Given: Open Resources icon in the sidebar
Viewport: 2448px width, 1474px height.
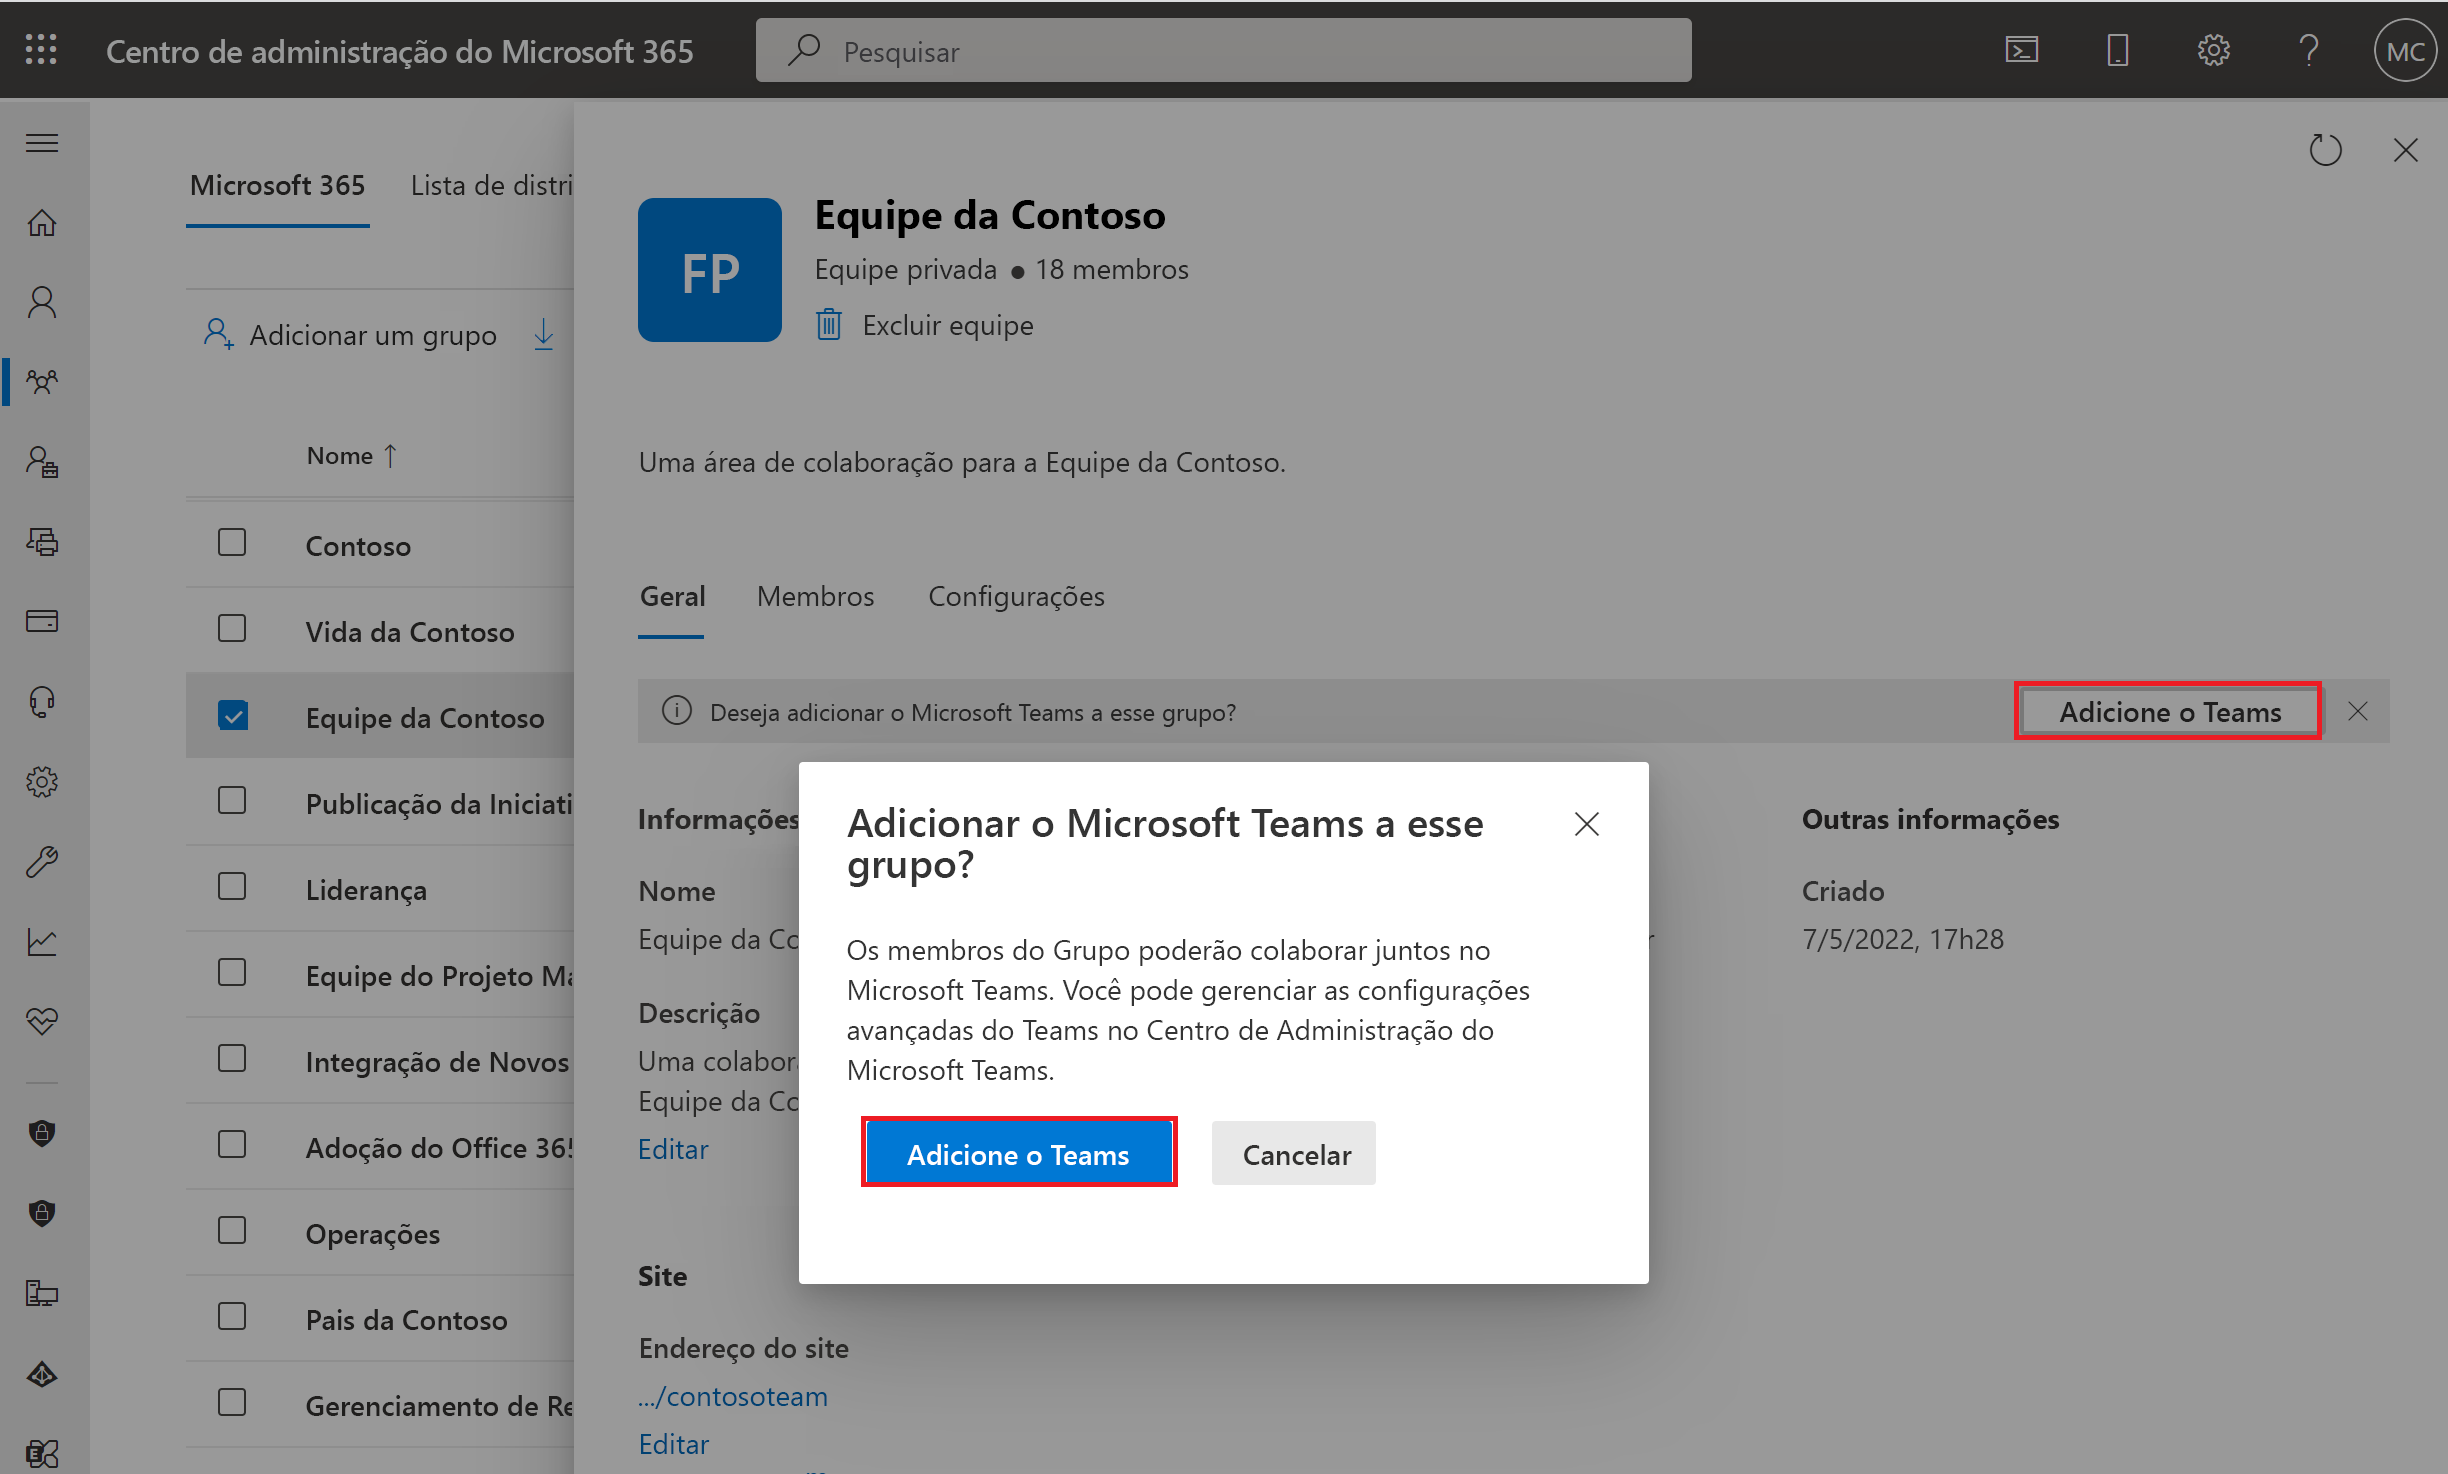Looking at the screenshot, I should (42, 541).
